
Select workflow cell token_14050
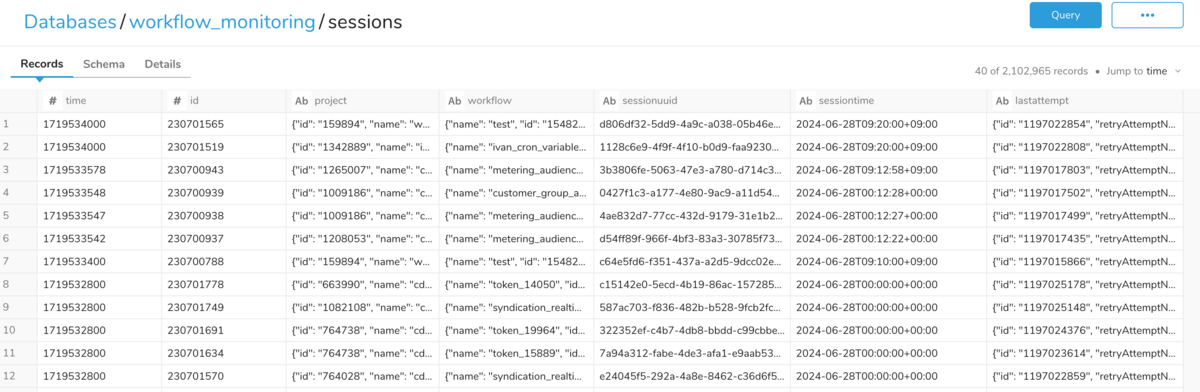[516, 284]
